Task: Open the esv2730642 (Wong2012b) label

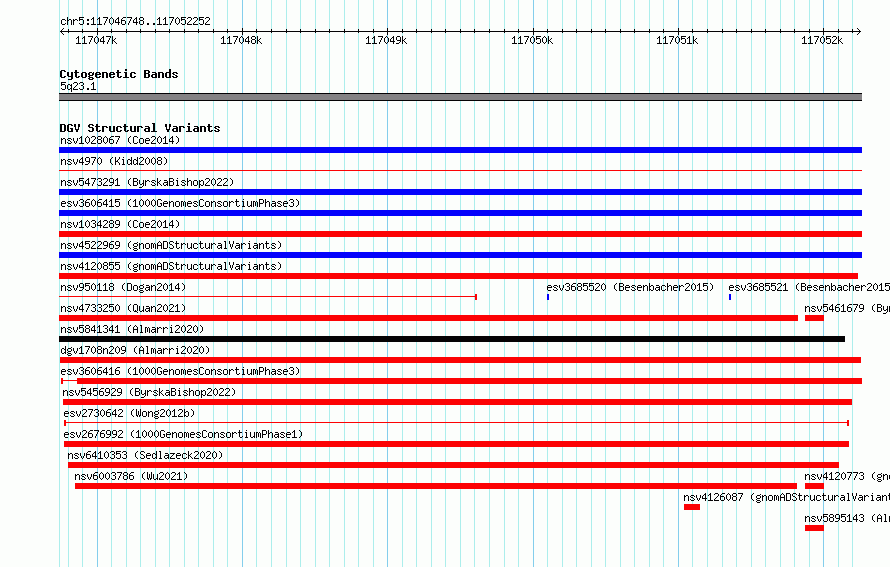Action: 129,413
